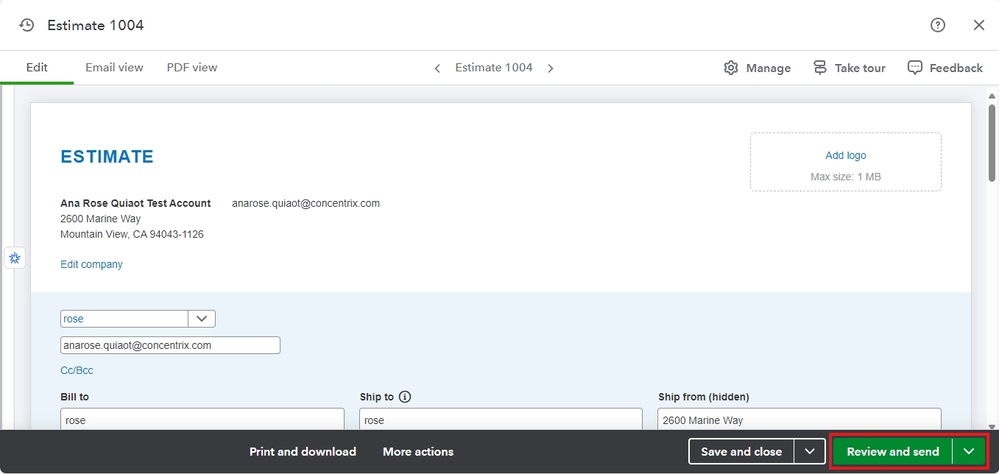
Task: Open the estimate history clock icon
Action: tap(27, 25)
